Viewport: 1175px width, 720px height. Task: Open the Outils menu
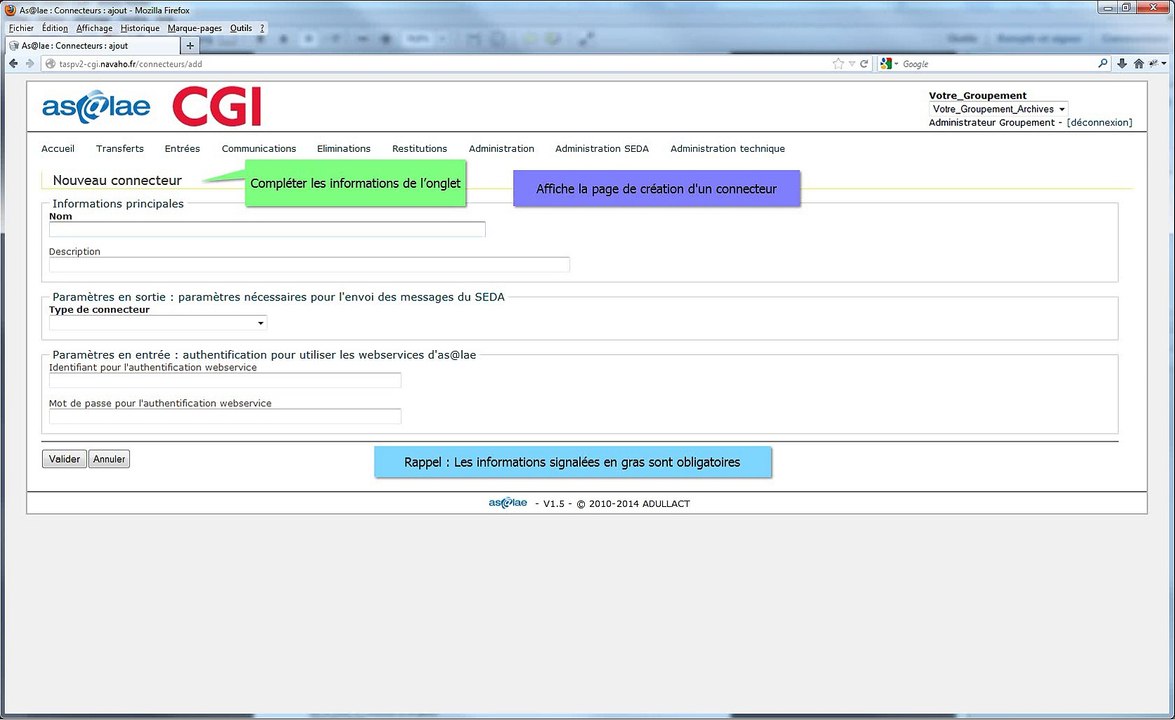pyautogui.click(x=241, y=28)
